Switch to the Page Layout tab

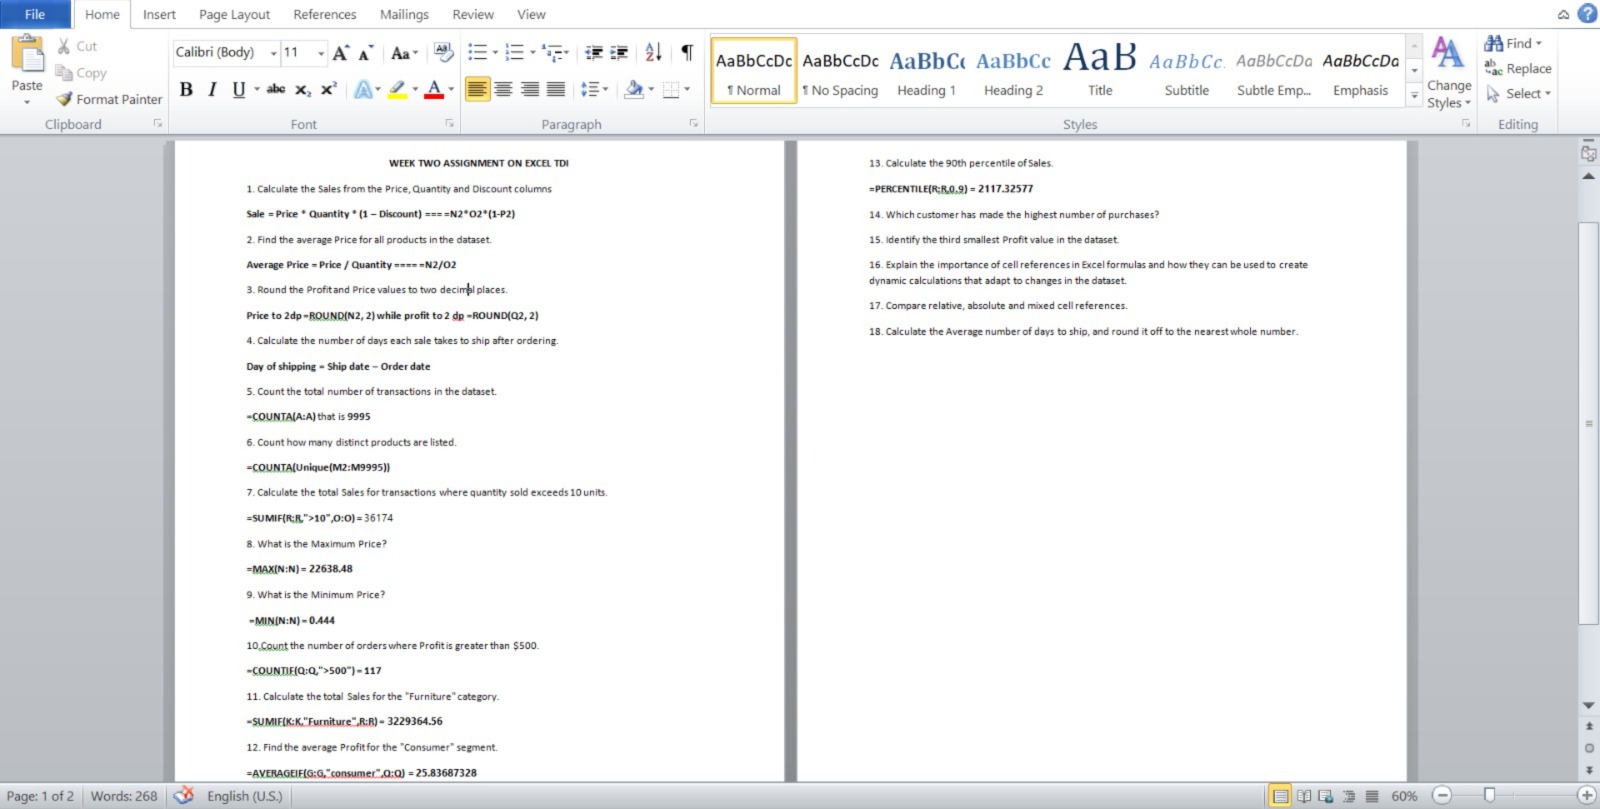(234, 14)
